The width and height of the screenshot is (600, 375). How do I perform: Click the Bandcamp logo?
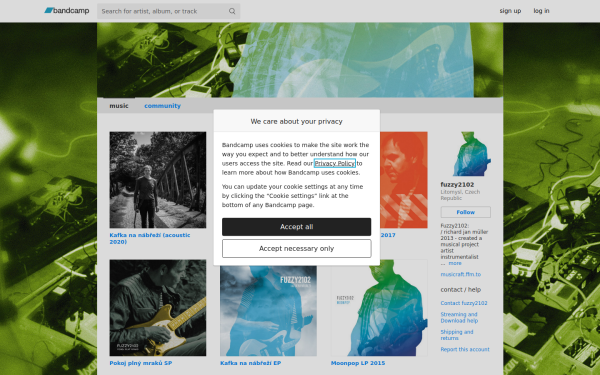(x=67, y=11)
